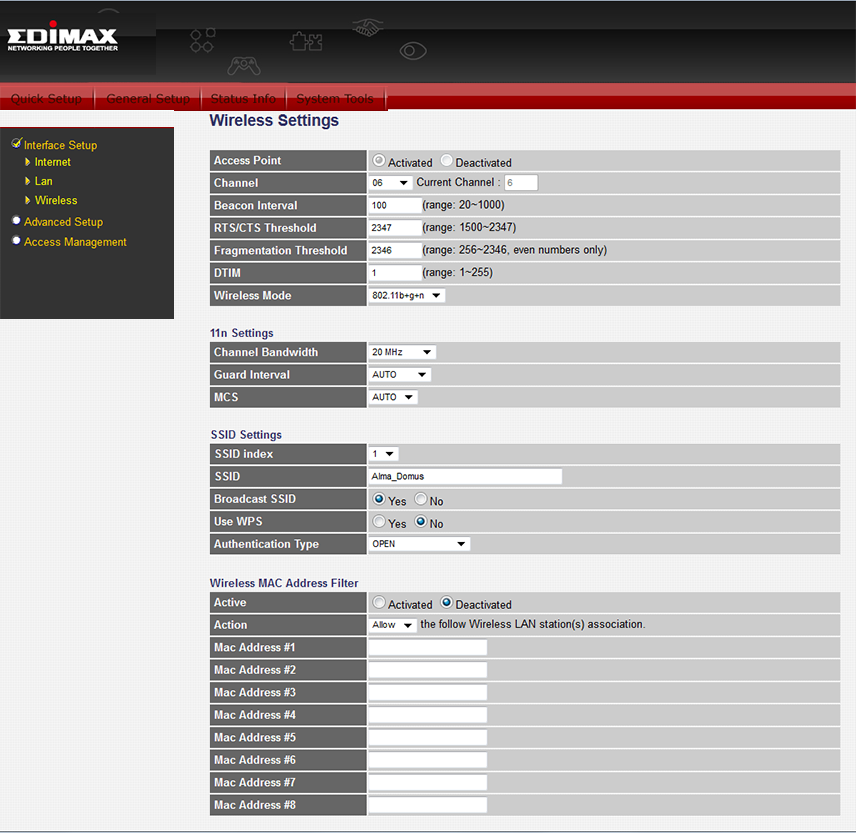856x833 pixels.
Task: Click the Edimax logo in the header
Action: click(x=62, y=40)
